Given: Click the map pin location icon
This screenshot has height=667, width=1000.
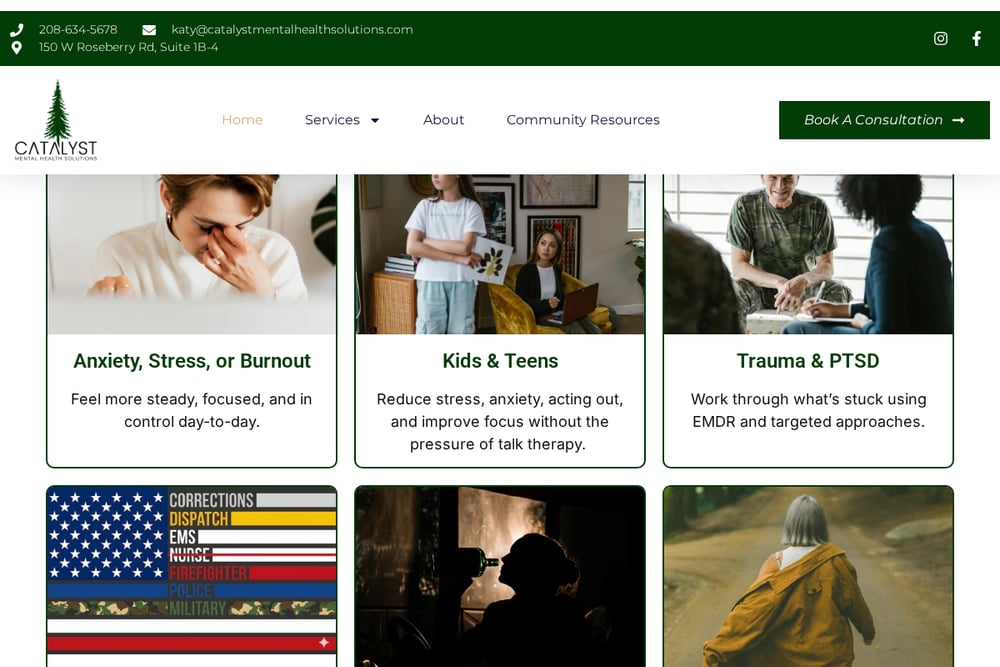Looking at the screenshot, I should (17, 47).
